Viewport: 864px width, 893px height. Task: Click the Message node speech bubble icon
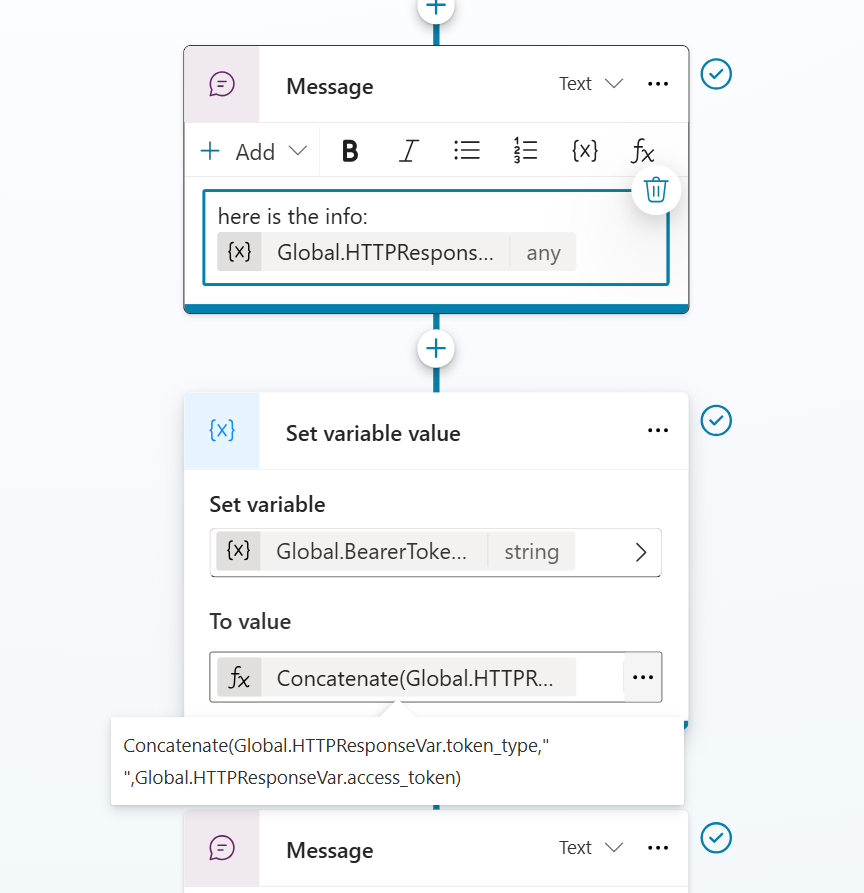click(221, 84)
